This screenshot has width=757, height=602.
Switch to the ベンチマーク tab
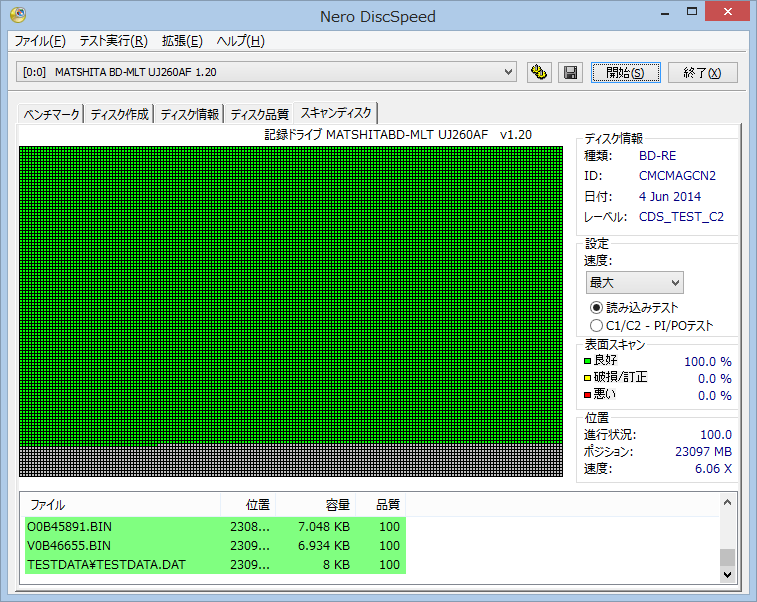pos(51,114)
